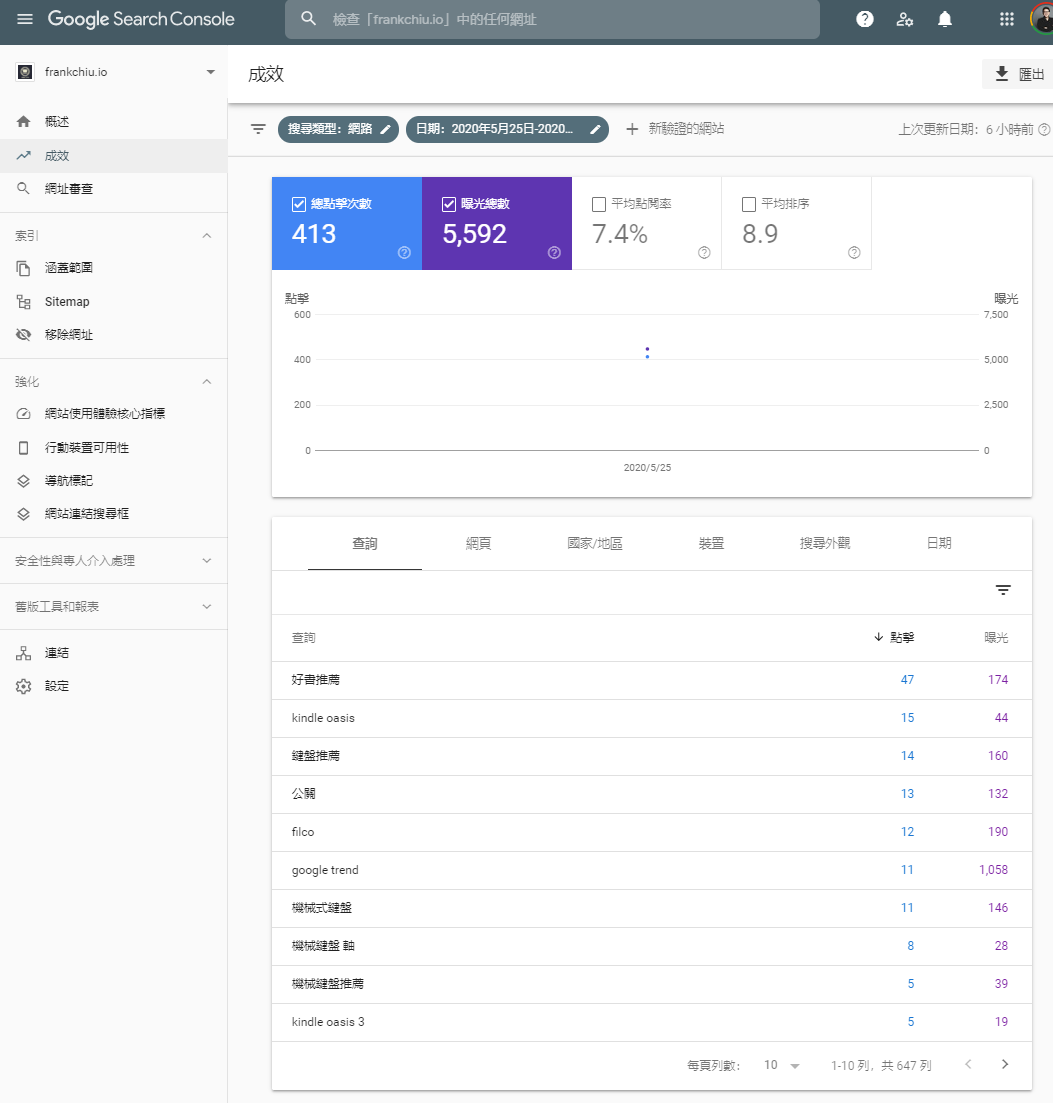Screen dimensions: 1053x1103
Task: Switch to the 國家/地區 tab
Action: (595, 543)
